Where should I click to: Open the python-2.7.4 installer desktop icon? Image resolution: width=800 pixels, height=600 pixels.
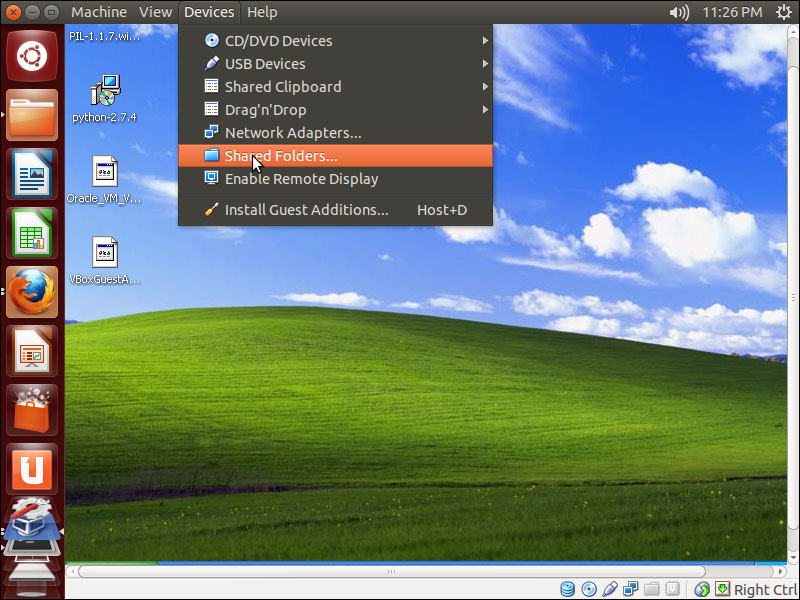tap(105, 99)
